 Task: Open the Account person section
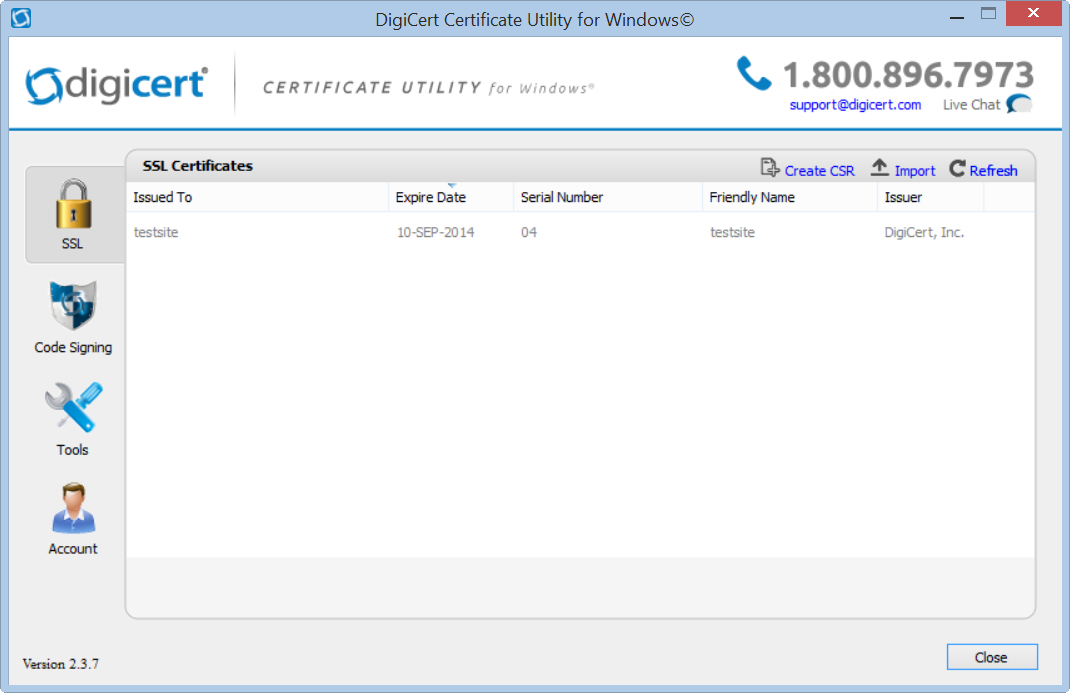coord(73,519)
